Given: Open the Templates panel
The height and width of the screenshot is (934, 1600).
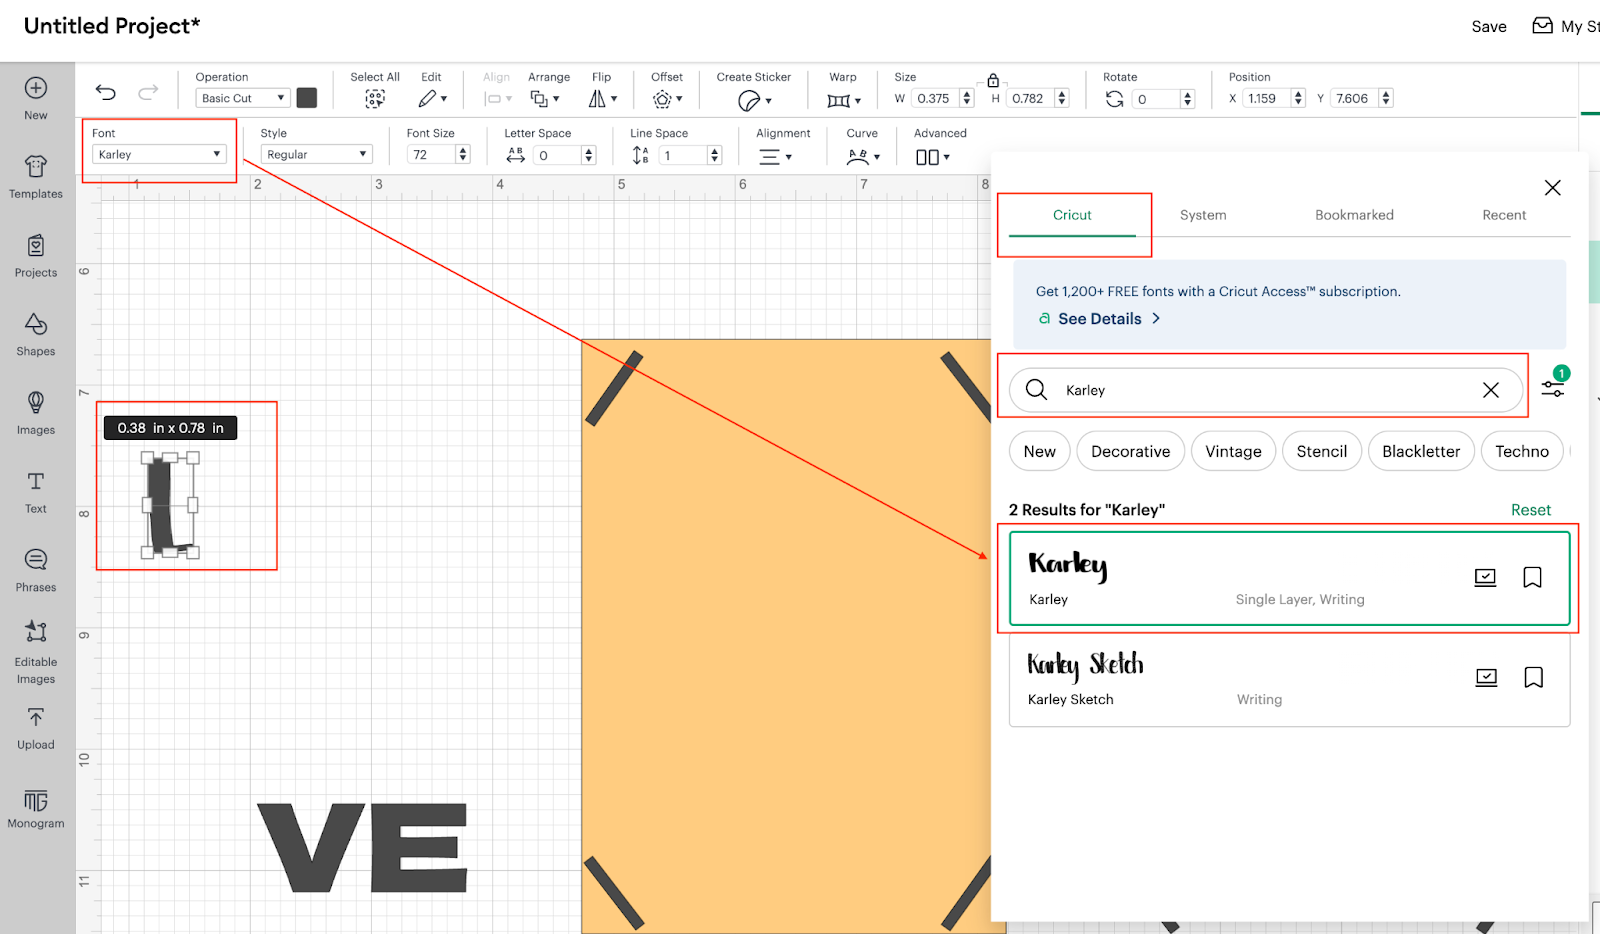Looking at the screenshot, I should (x=36, y=177).
